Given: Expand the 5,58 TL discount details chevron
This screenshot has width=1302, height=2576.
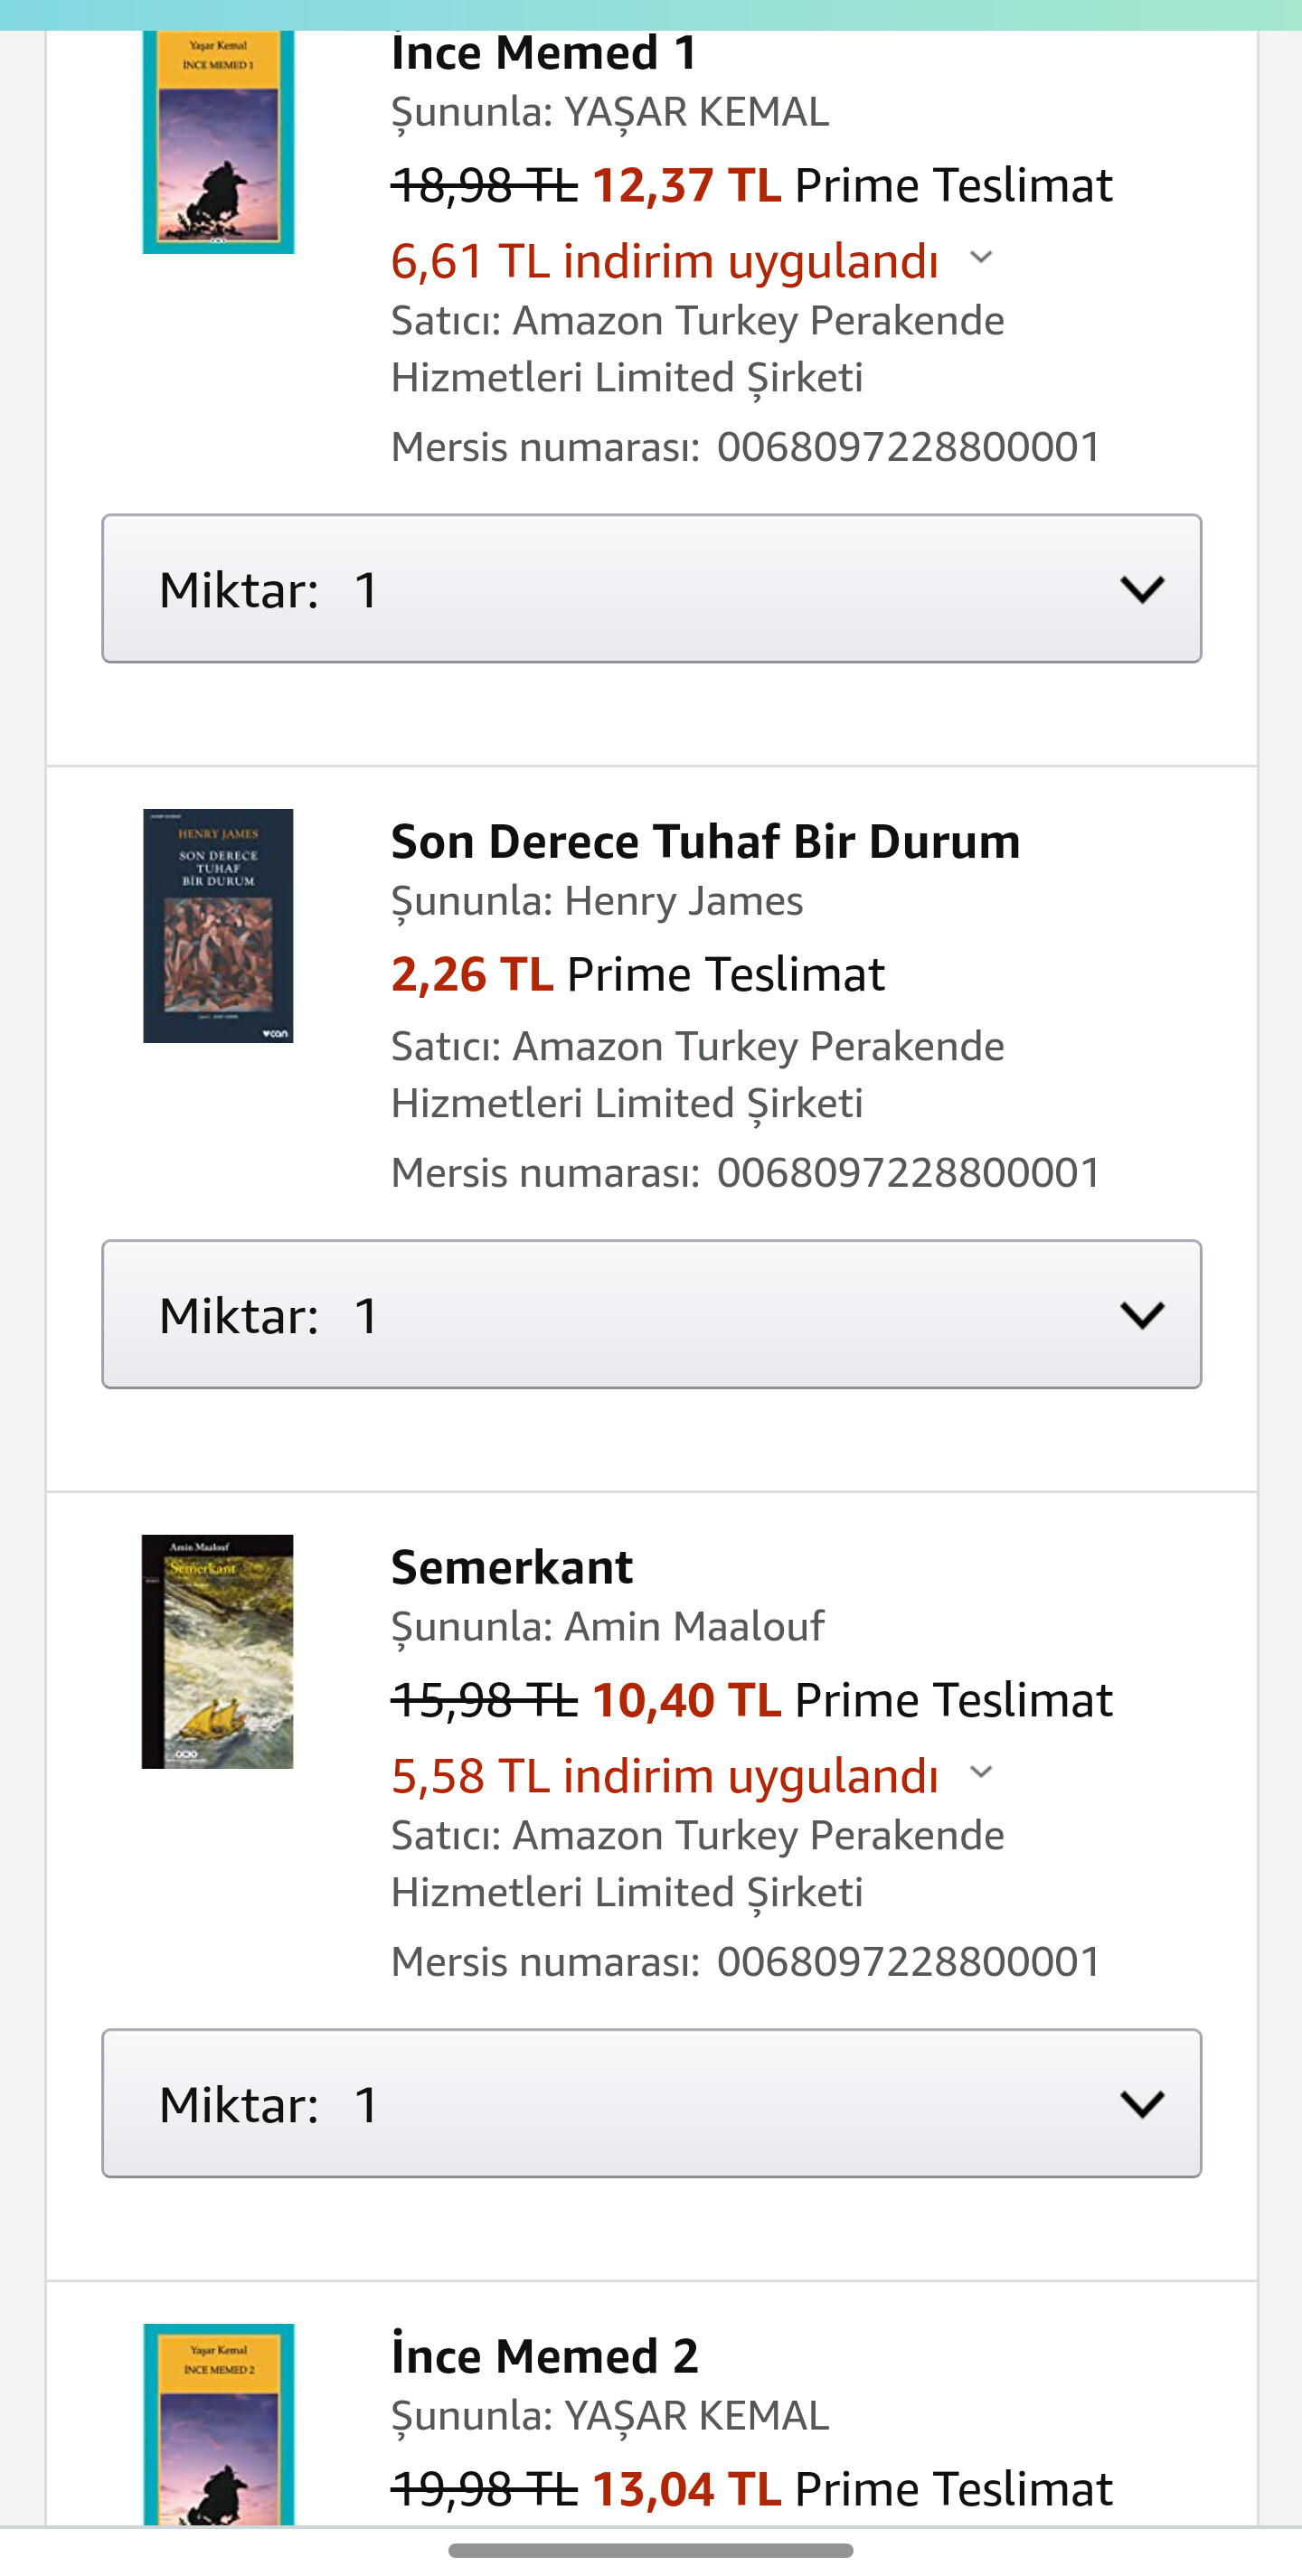Looking at the screenshot, I should click(981, 1773).
